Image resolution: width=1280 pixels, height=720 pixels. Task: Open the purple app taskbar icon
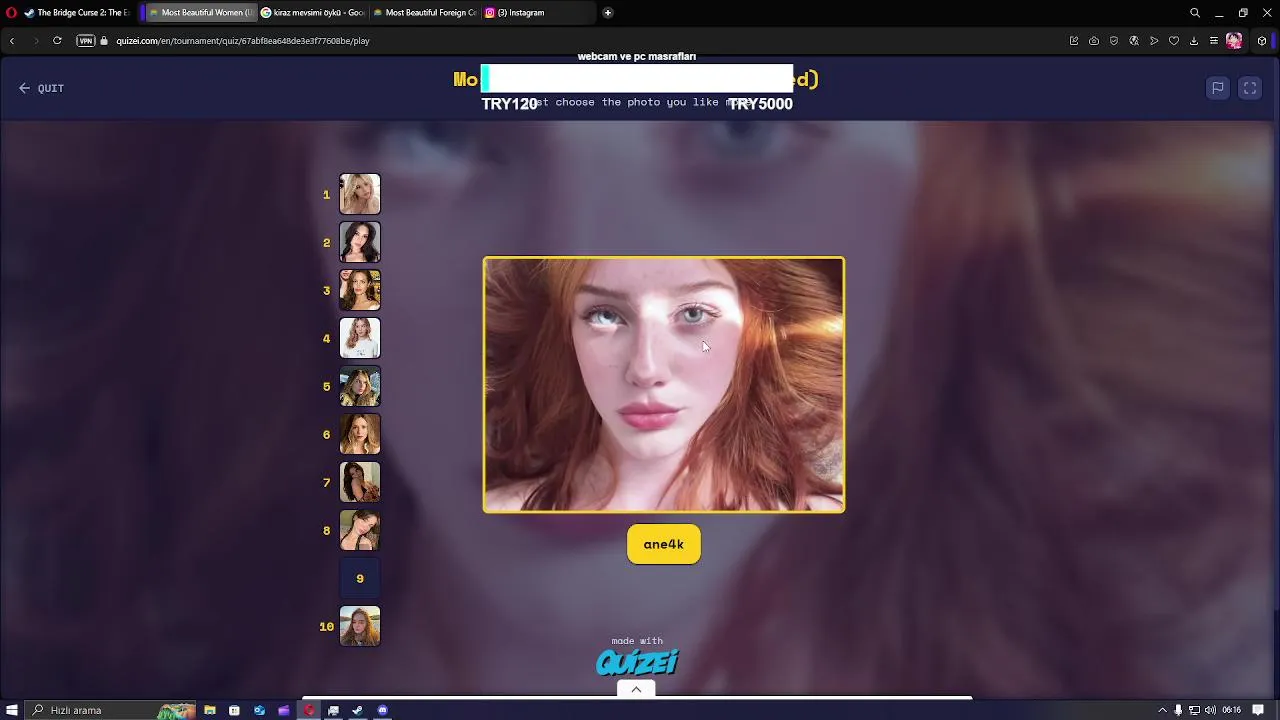point(284,710)
